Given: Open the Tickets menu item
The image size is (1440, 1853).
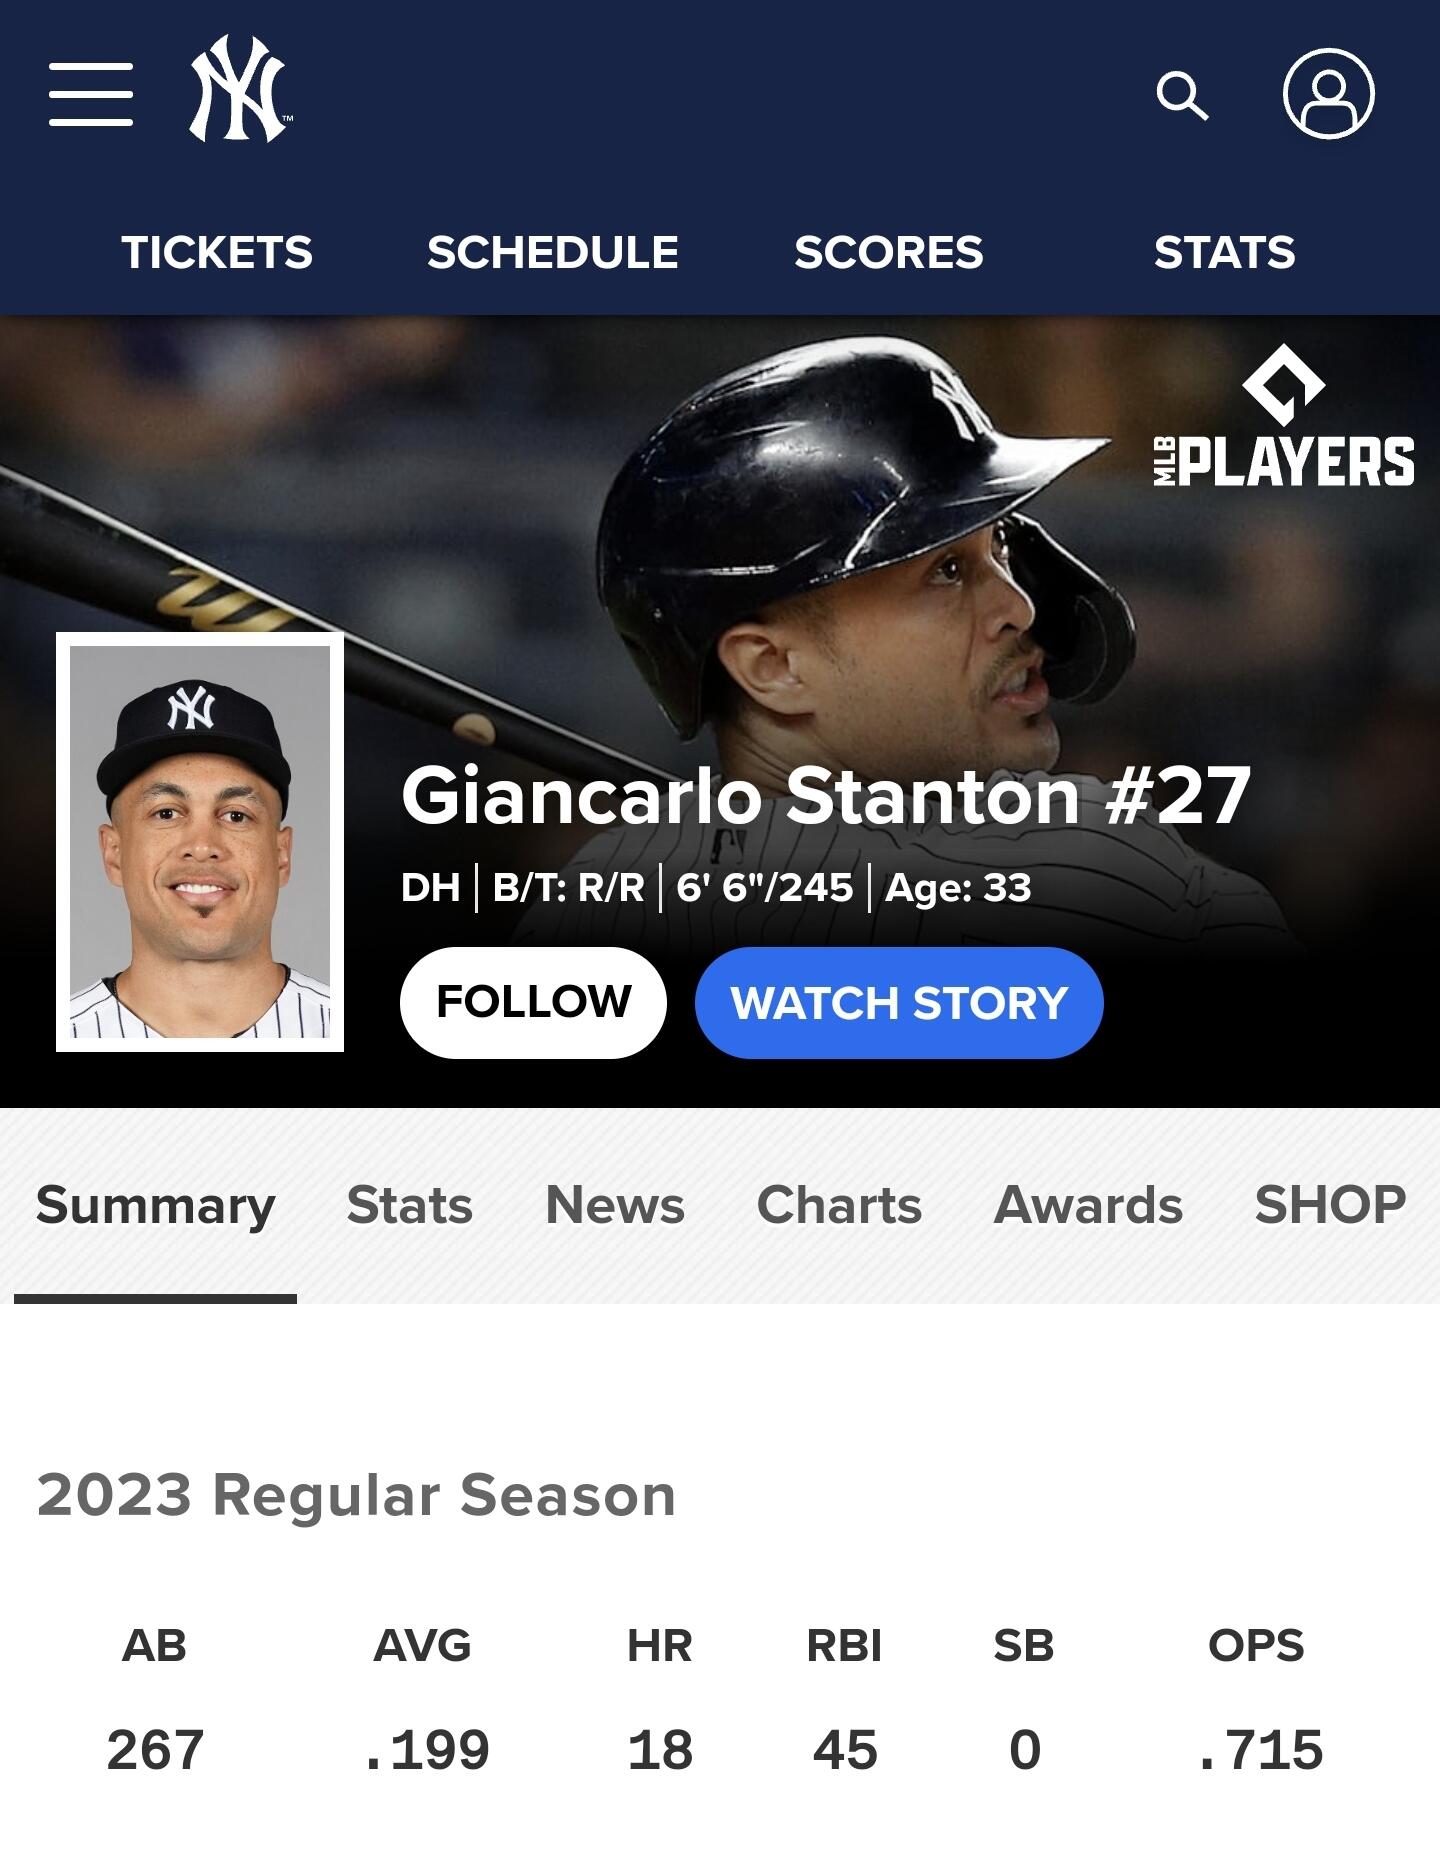Looking at the screenshot, I should click(217, 252).
